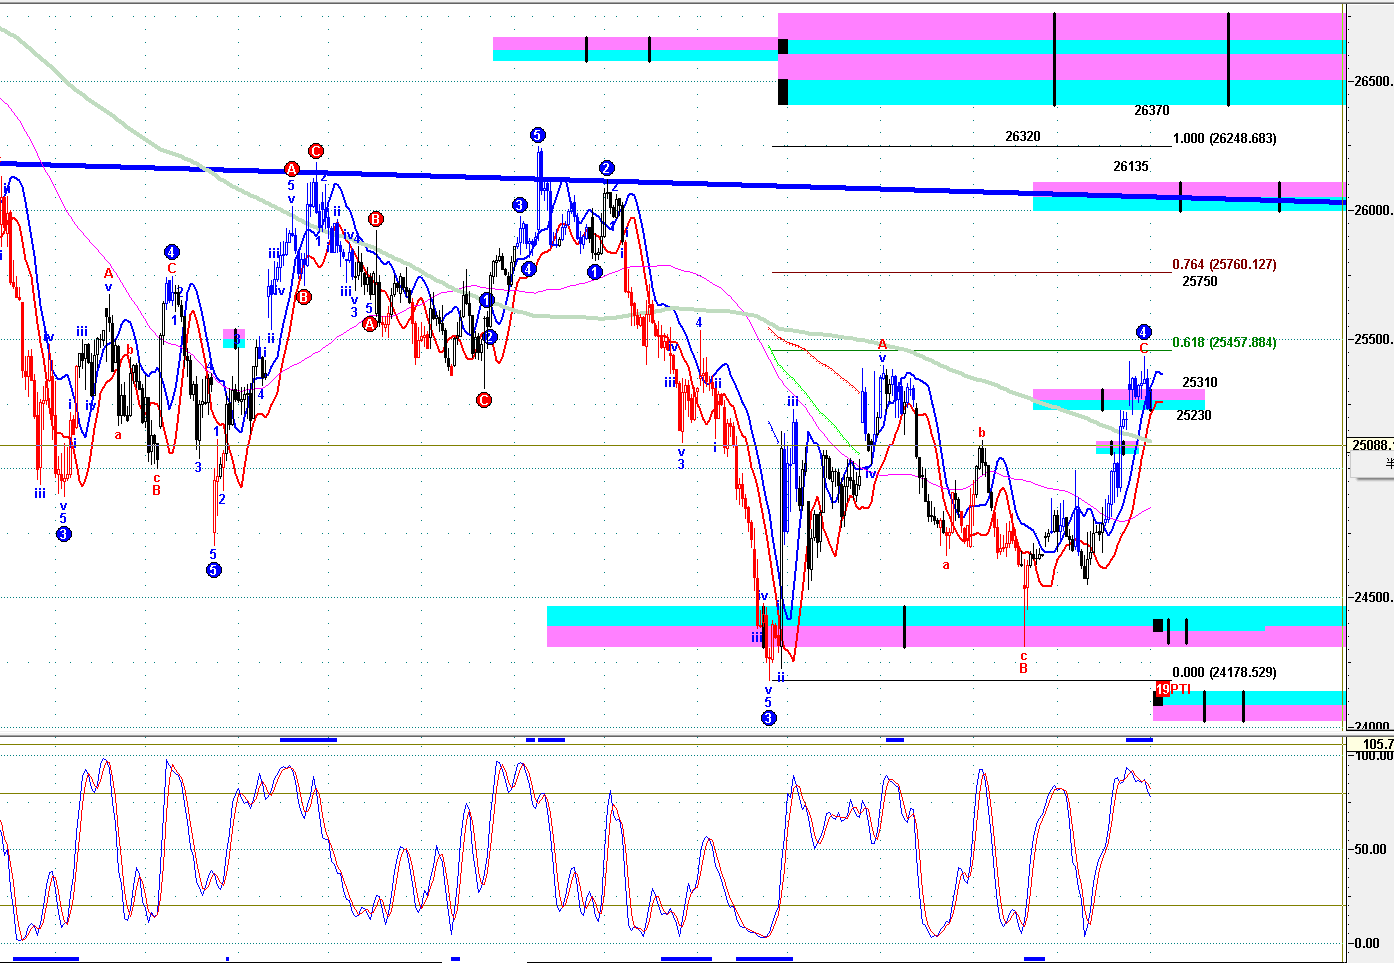Select the black square at the top magenta band's left edge
Image resolution: width=1394 pixels, height=963 pixels.
pyautogui.click(x=783, y=47)
